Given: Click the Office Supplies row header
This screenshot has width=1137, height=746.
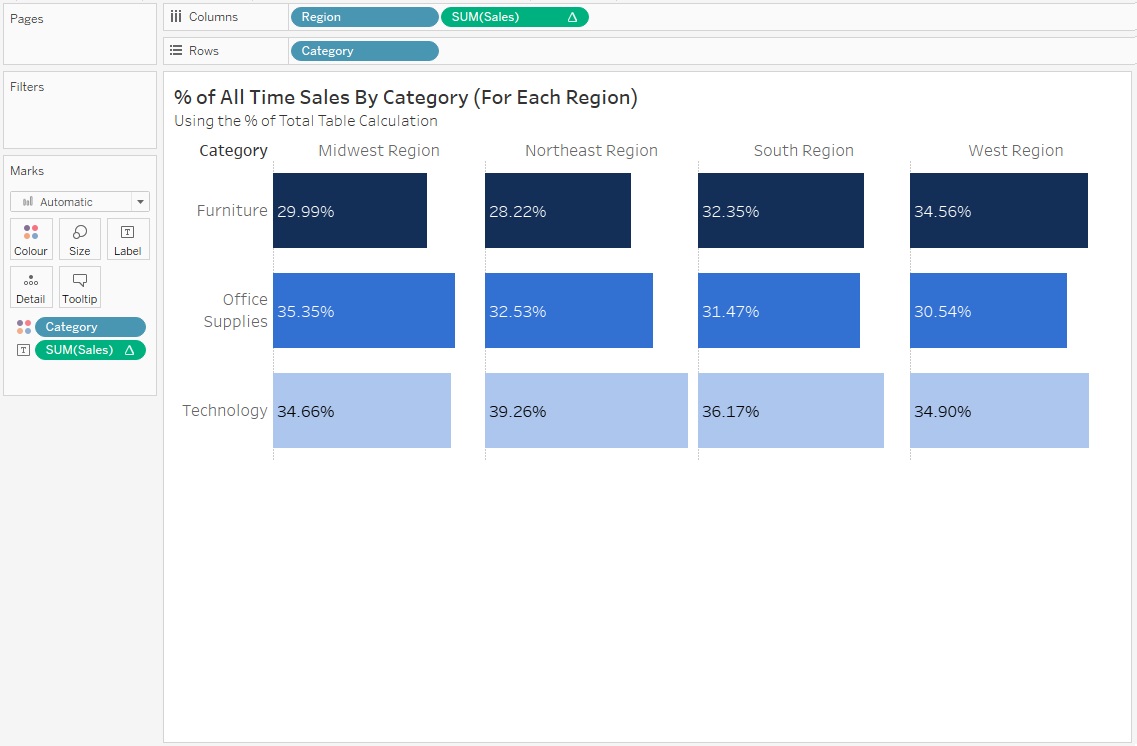Looking at the screenshot, I should click(235, 310).
